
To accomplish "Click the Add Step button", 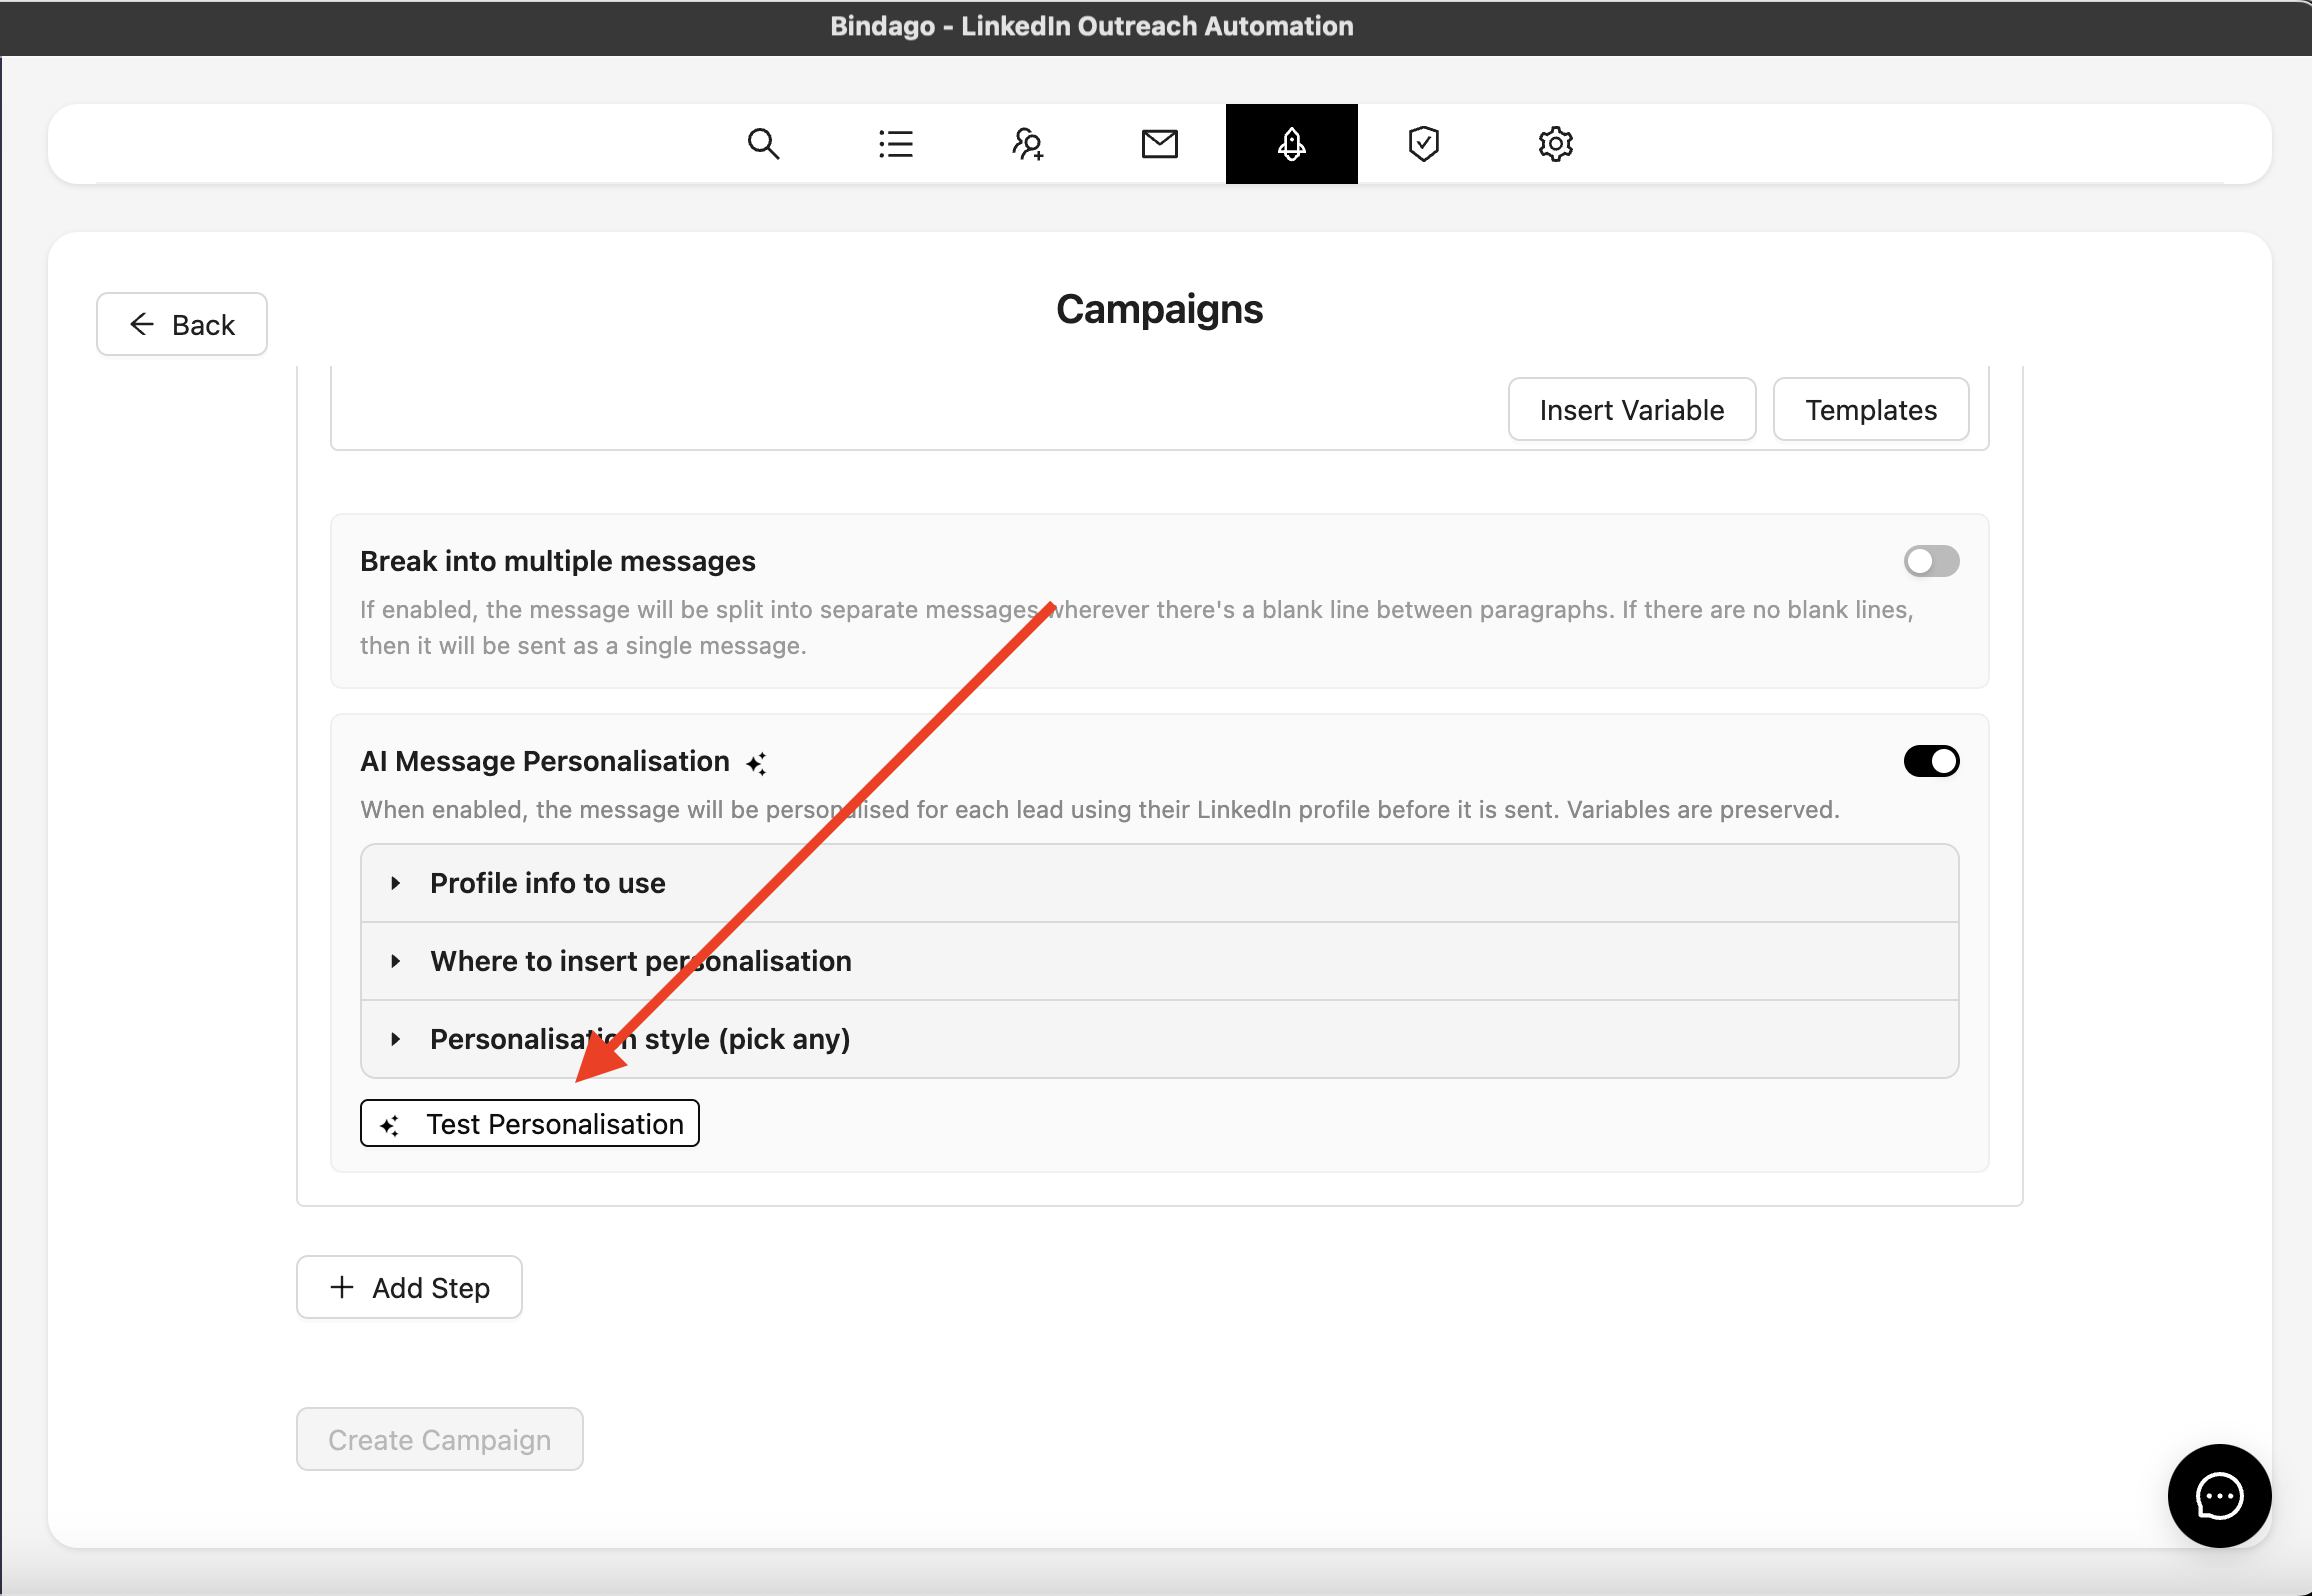I will pyautogui.click(x=409, y=1287).
